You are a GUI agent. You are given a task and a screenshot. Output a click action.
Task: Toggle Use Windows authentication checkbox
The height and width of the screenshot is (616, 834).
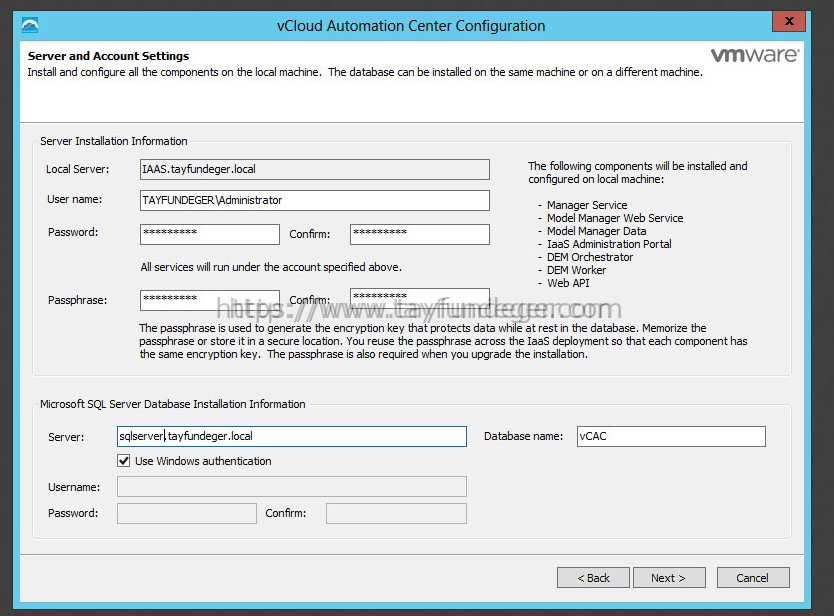(123, 461)
